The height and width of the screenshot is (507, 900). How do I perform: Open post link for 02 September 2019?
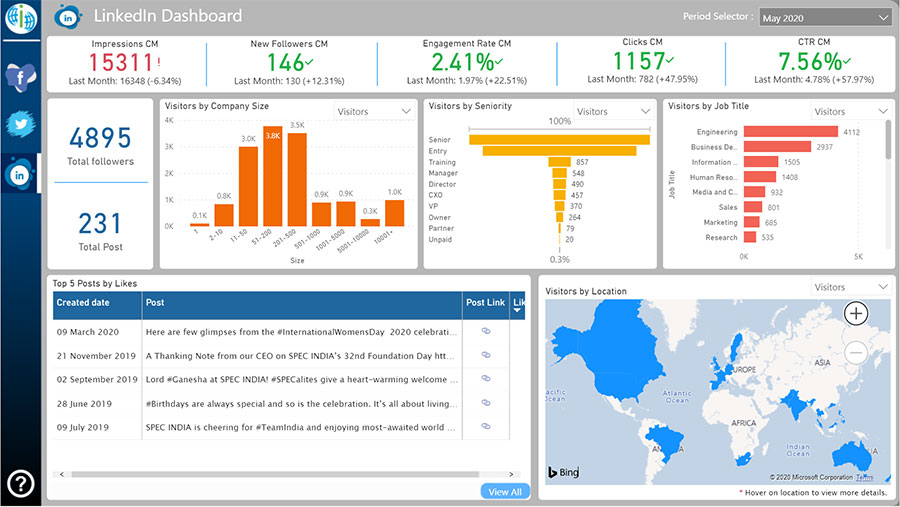[x=486, y=378]
